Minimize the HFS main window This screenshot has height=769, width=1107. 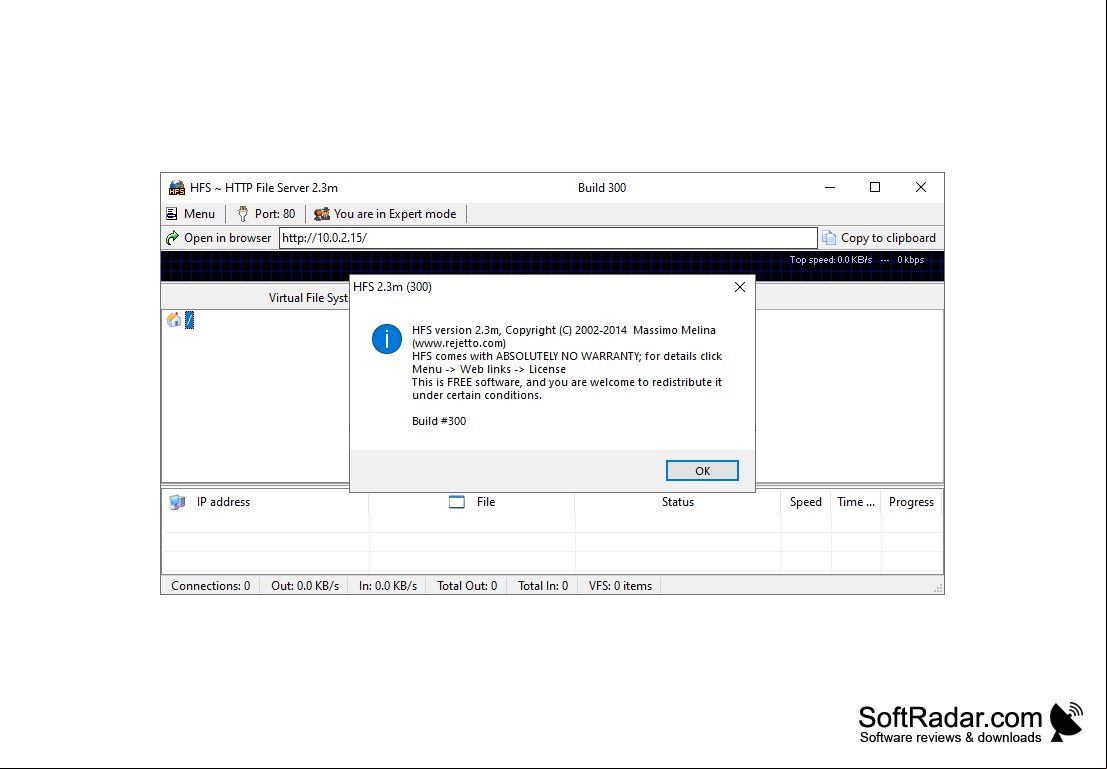(830, 187)
